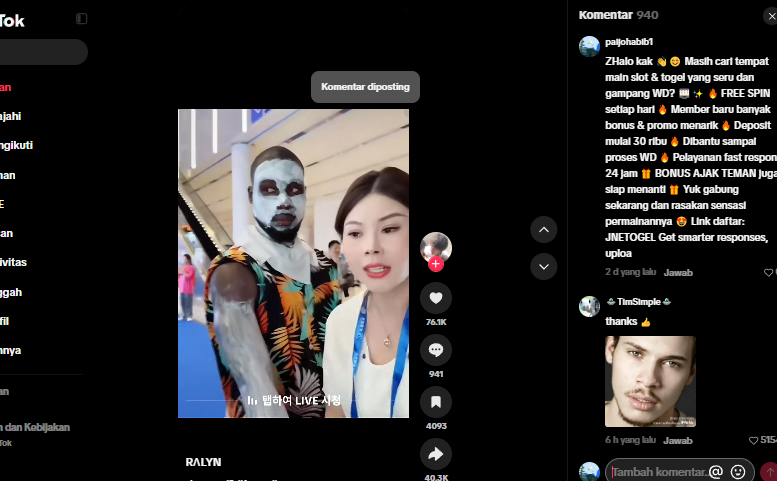The width and height of the screenshot is (777, 481).
Task: Close the Komentar panel
Action: point(771,16)
